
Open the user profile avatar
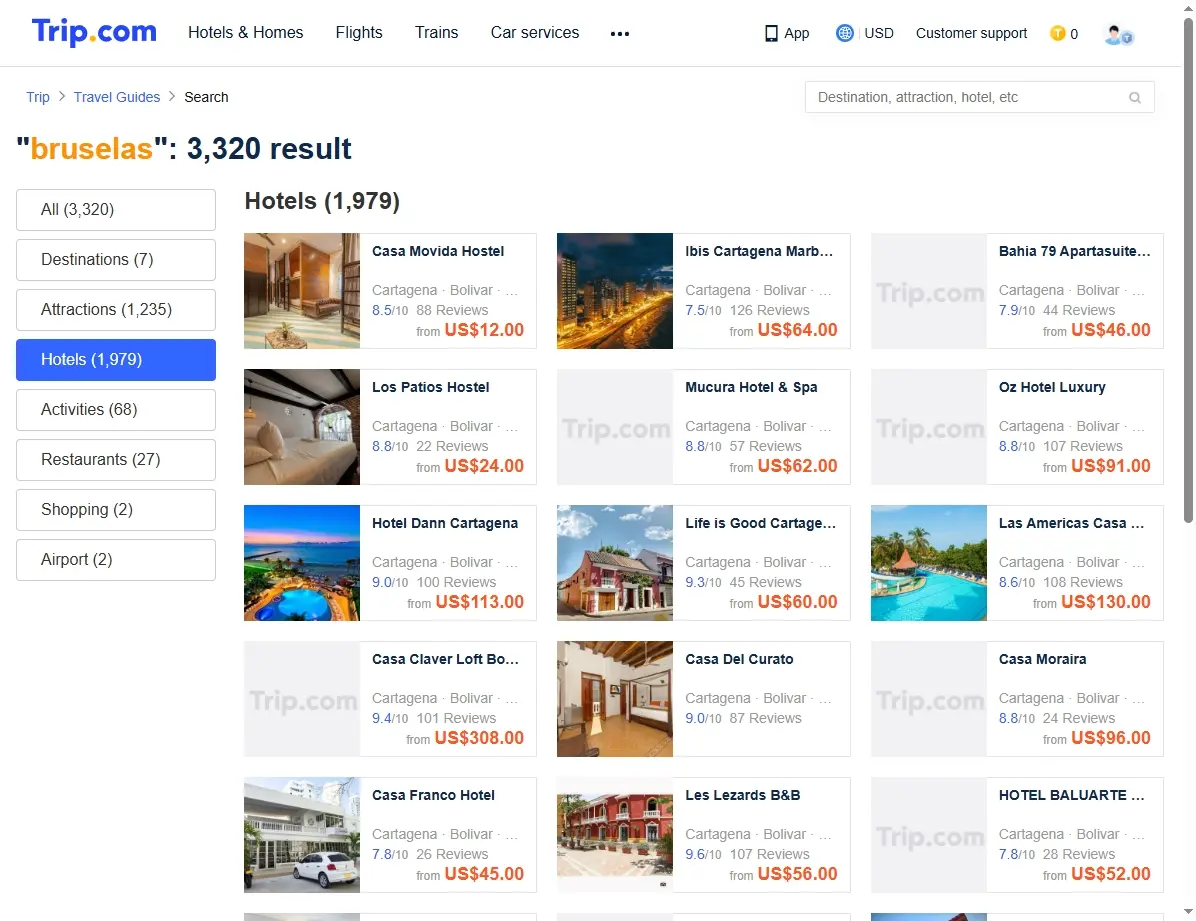pos(1118,34)
